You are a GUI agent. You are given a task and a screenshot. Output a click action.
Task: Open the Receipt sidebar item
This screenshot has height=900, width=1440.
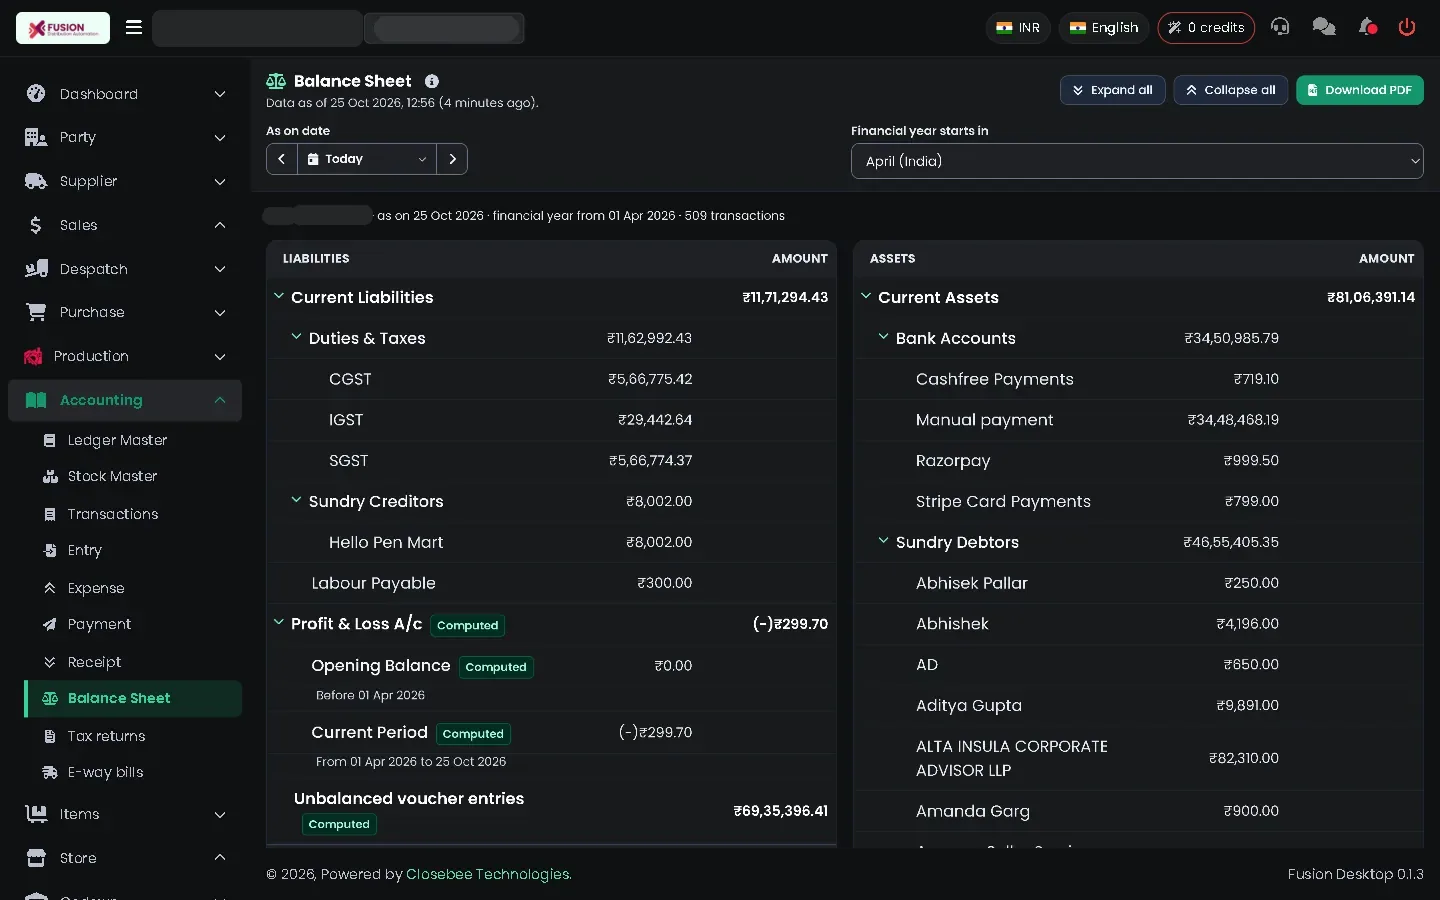click(94, 662)
